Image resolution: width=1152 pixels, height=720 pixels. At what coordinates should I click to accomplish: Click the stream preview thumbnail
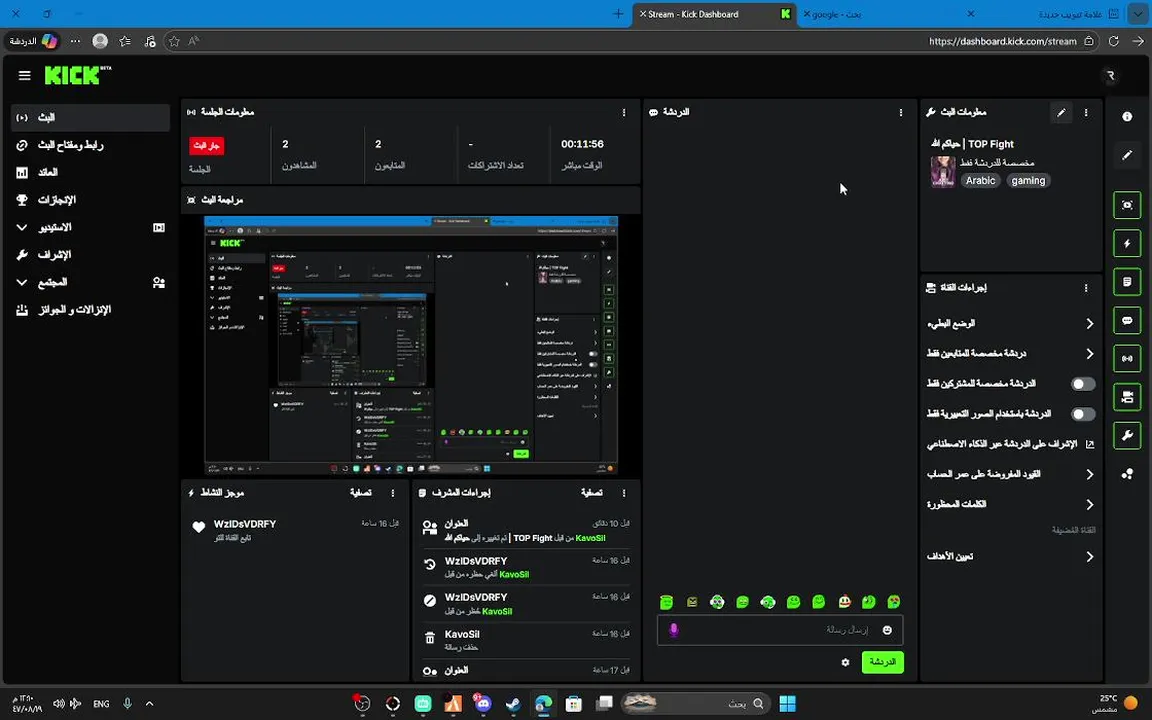click(411, 345)
